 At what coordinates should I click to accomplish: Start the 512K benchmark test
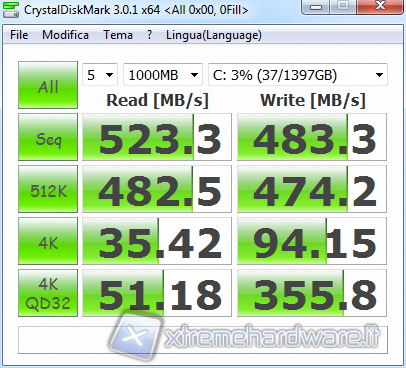[48, 189]
